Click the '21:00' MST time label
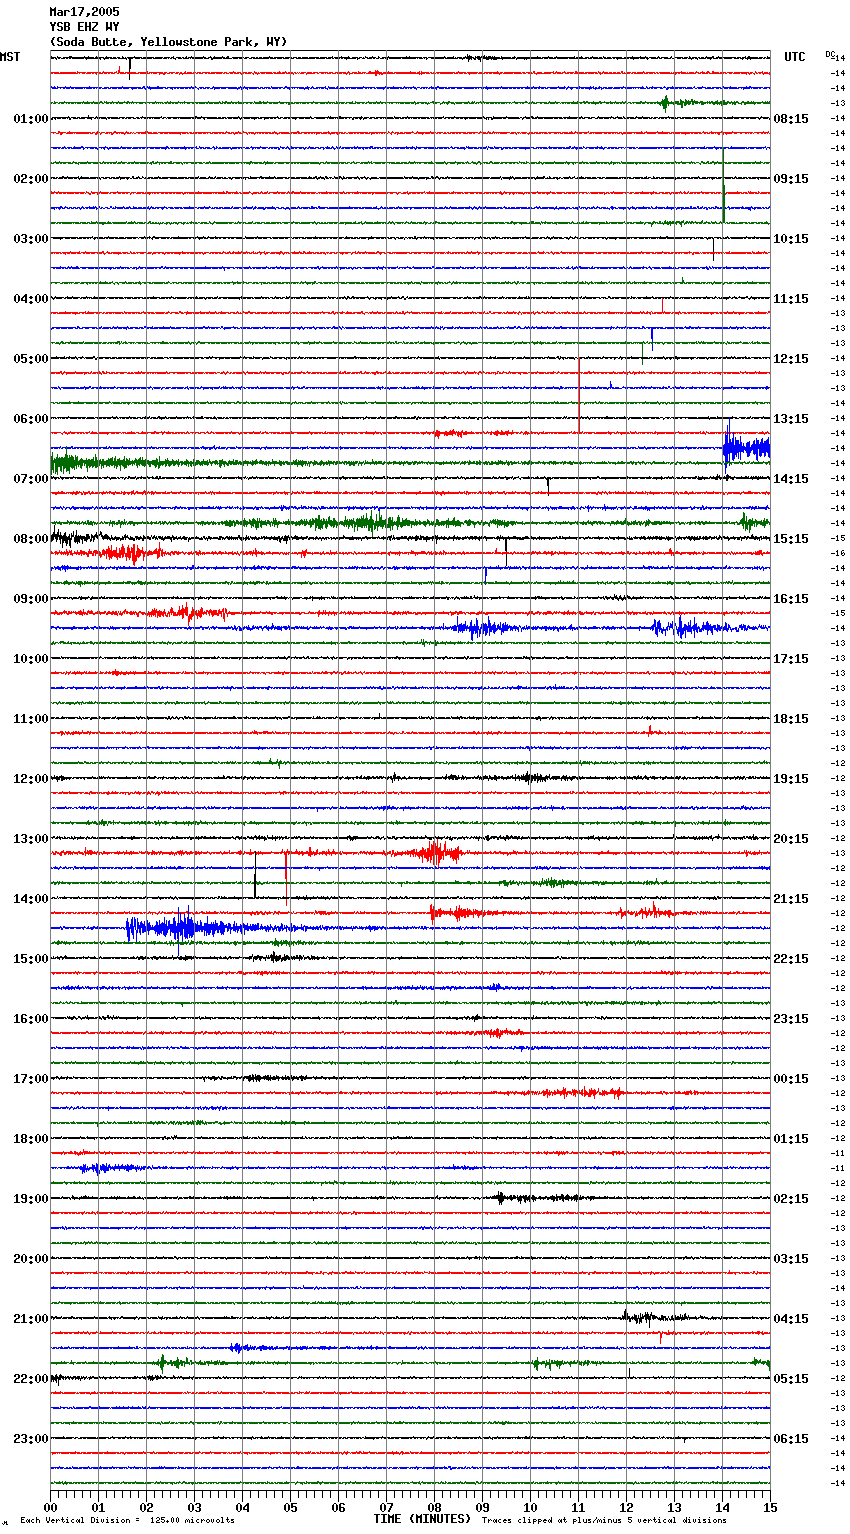Screen dimensions: 850x1534 (30, 1319)
